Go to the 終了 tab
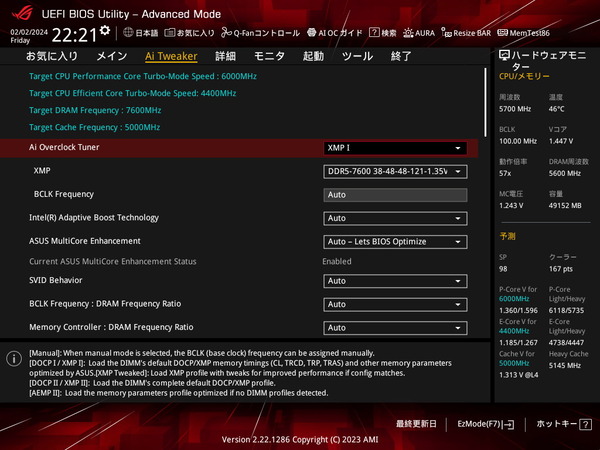The height and width of the screenshot is (450, 600). pos(401,57)
